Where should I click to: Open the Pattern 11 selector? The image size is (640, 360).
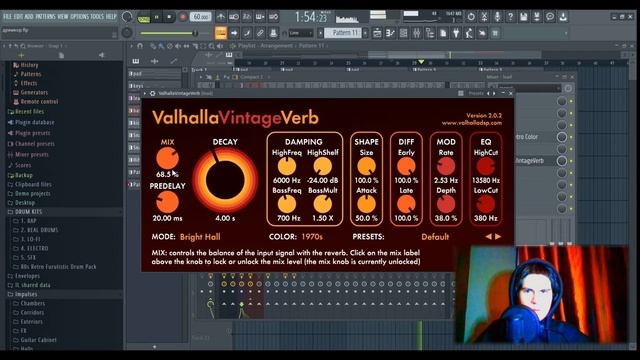click(343, 33)
